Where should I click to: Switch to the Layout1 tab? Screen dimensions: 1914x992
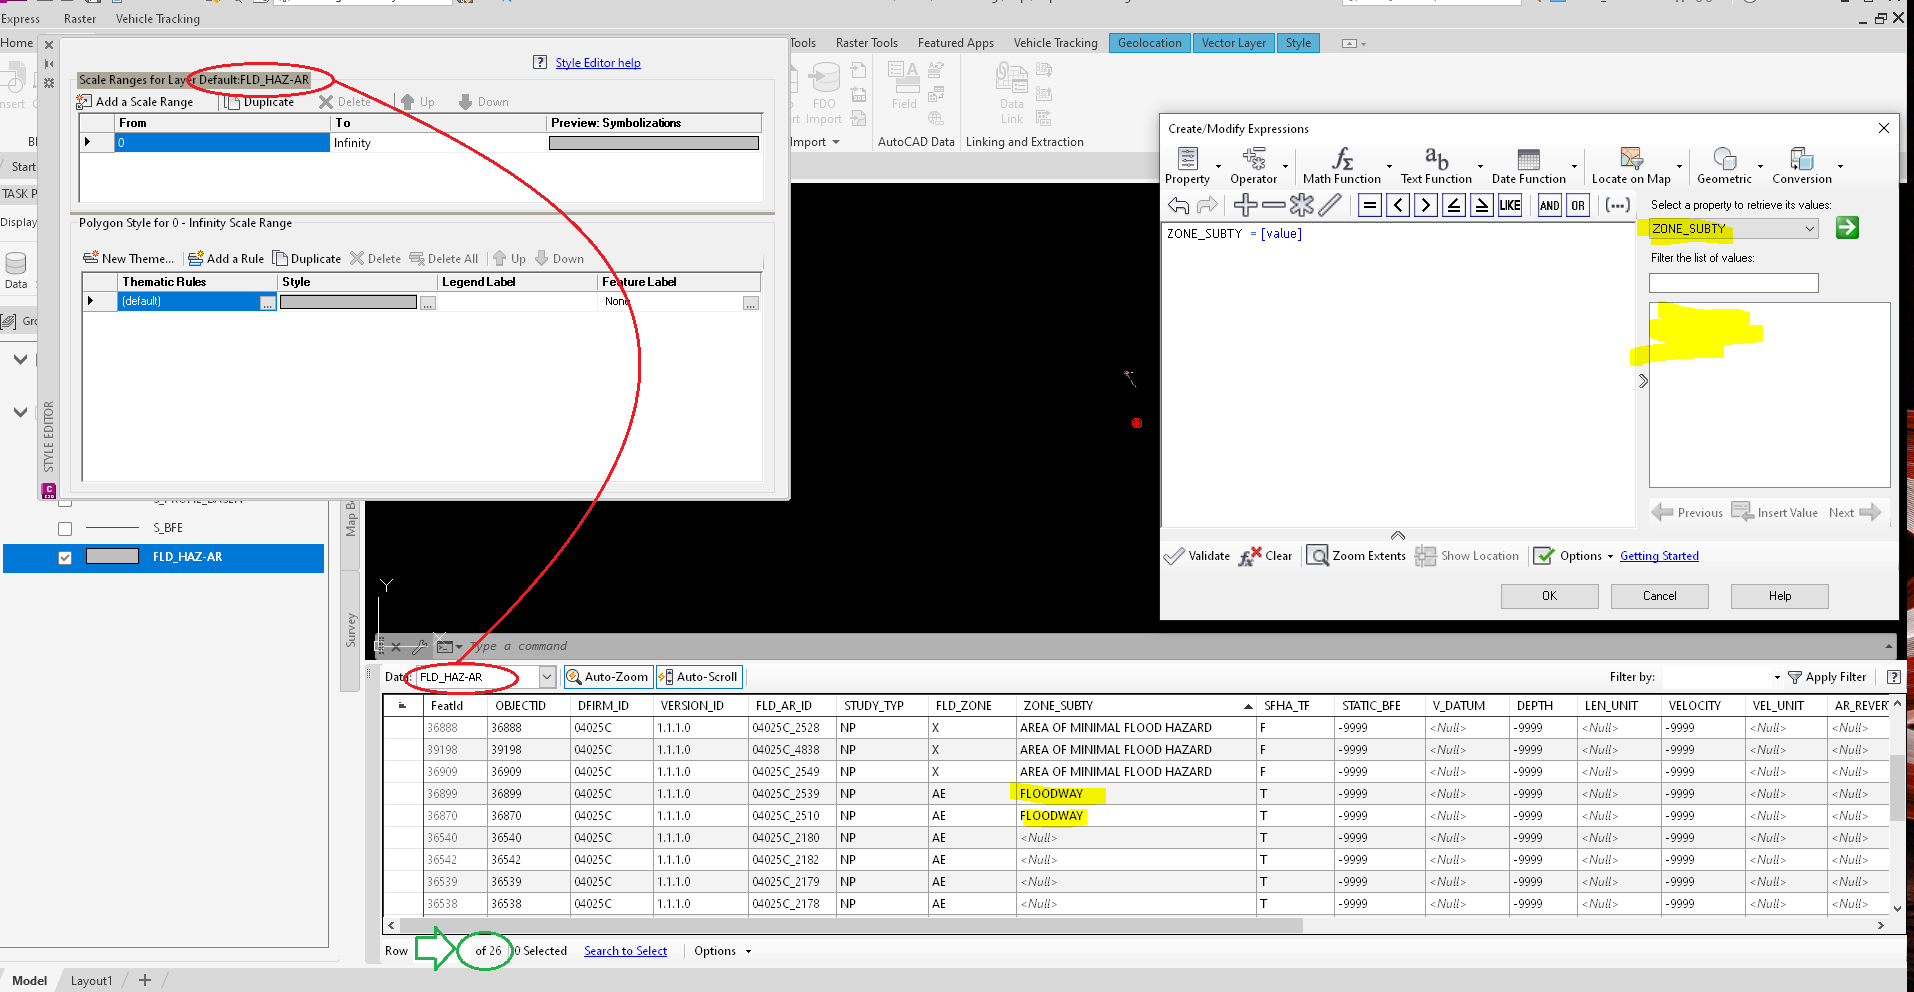[91, 981]
